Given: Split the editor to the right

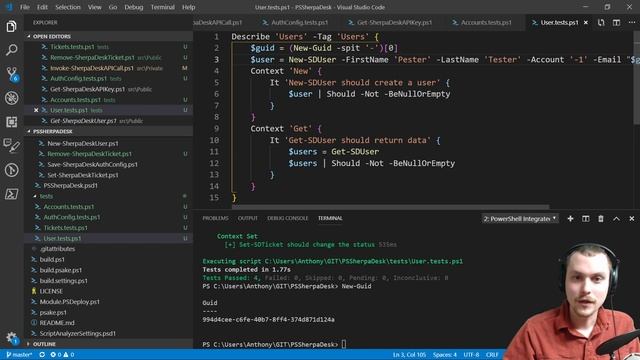Looking at the screenshot, I should click(616, 22).
